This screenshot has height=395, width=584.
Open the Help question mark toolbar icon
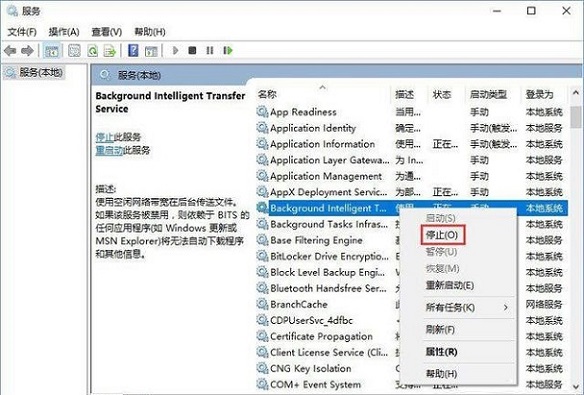click(133, 51)
